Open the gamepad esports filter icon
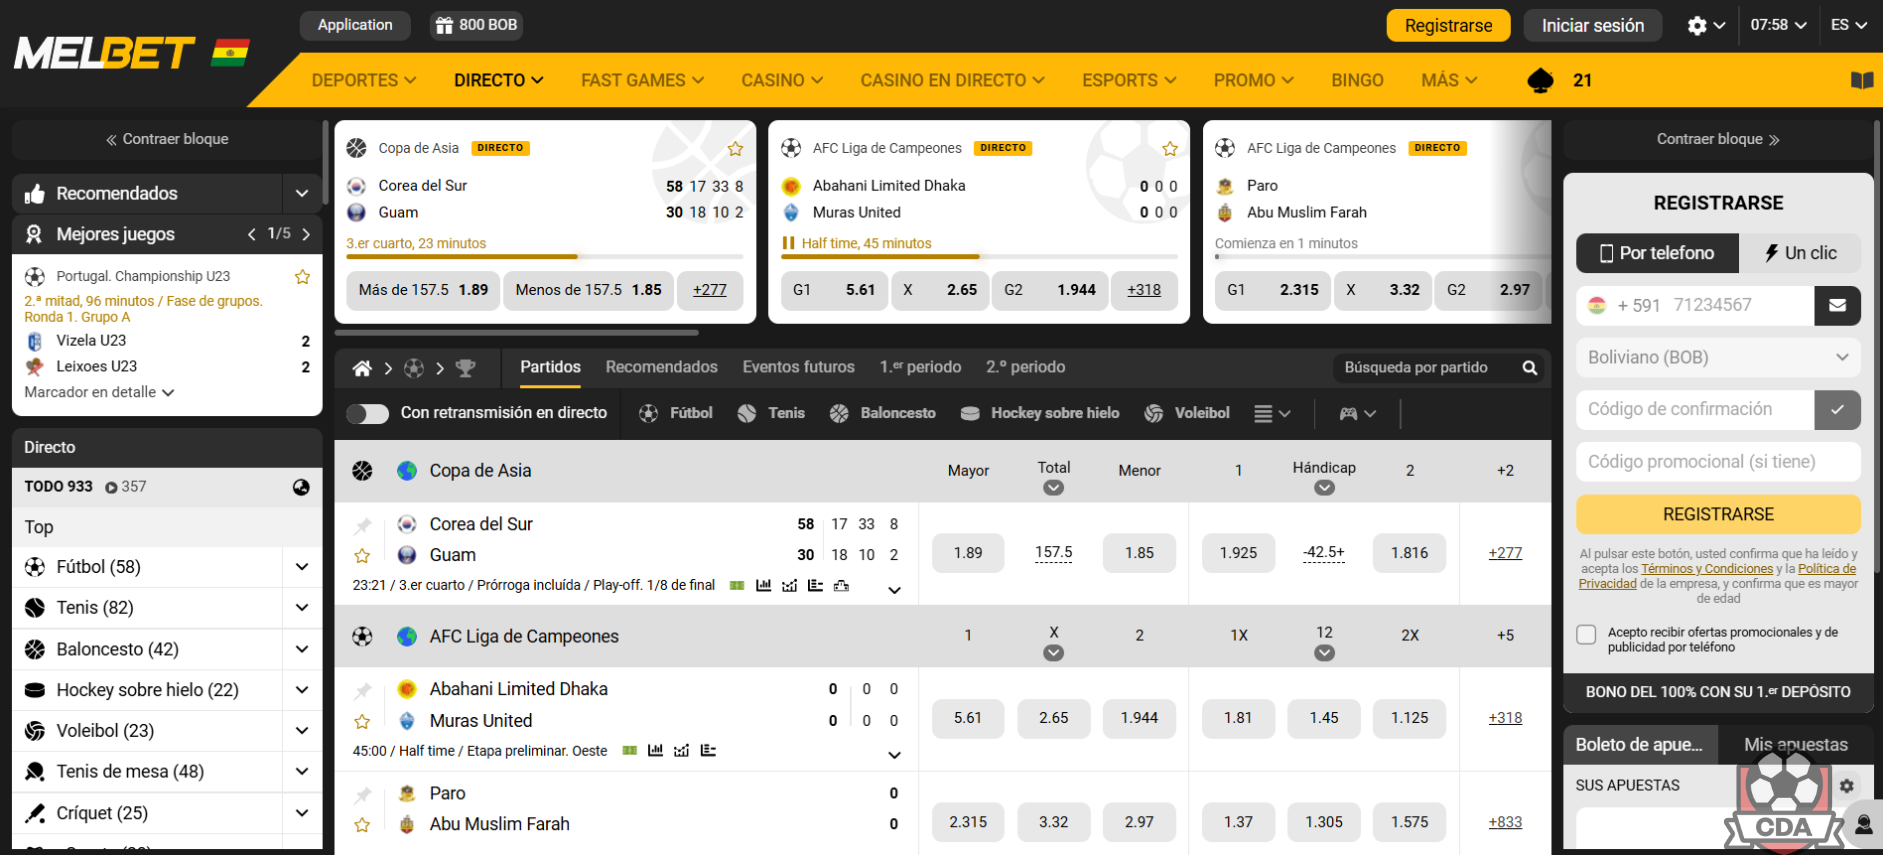1883x855 pixels. coord(1357,413)
